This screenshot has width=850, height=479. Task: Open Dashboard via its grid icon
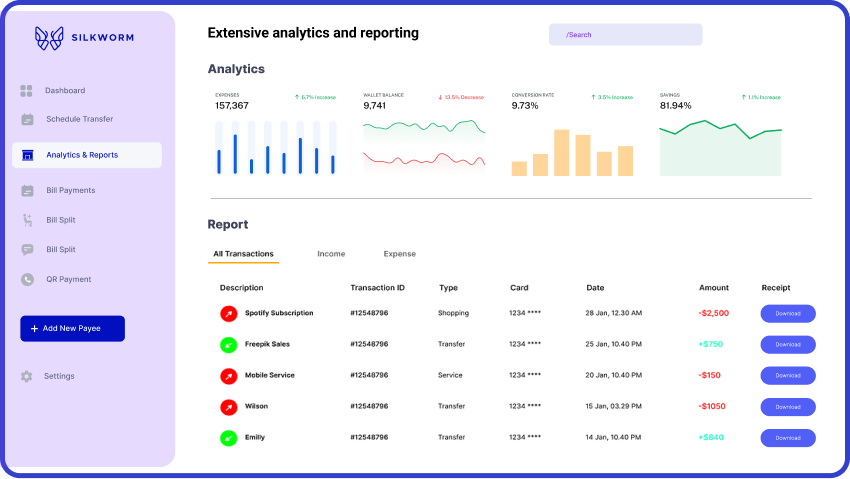tap(27, 91)
